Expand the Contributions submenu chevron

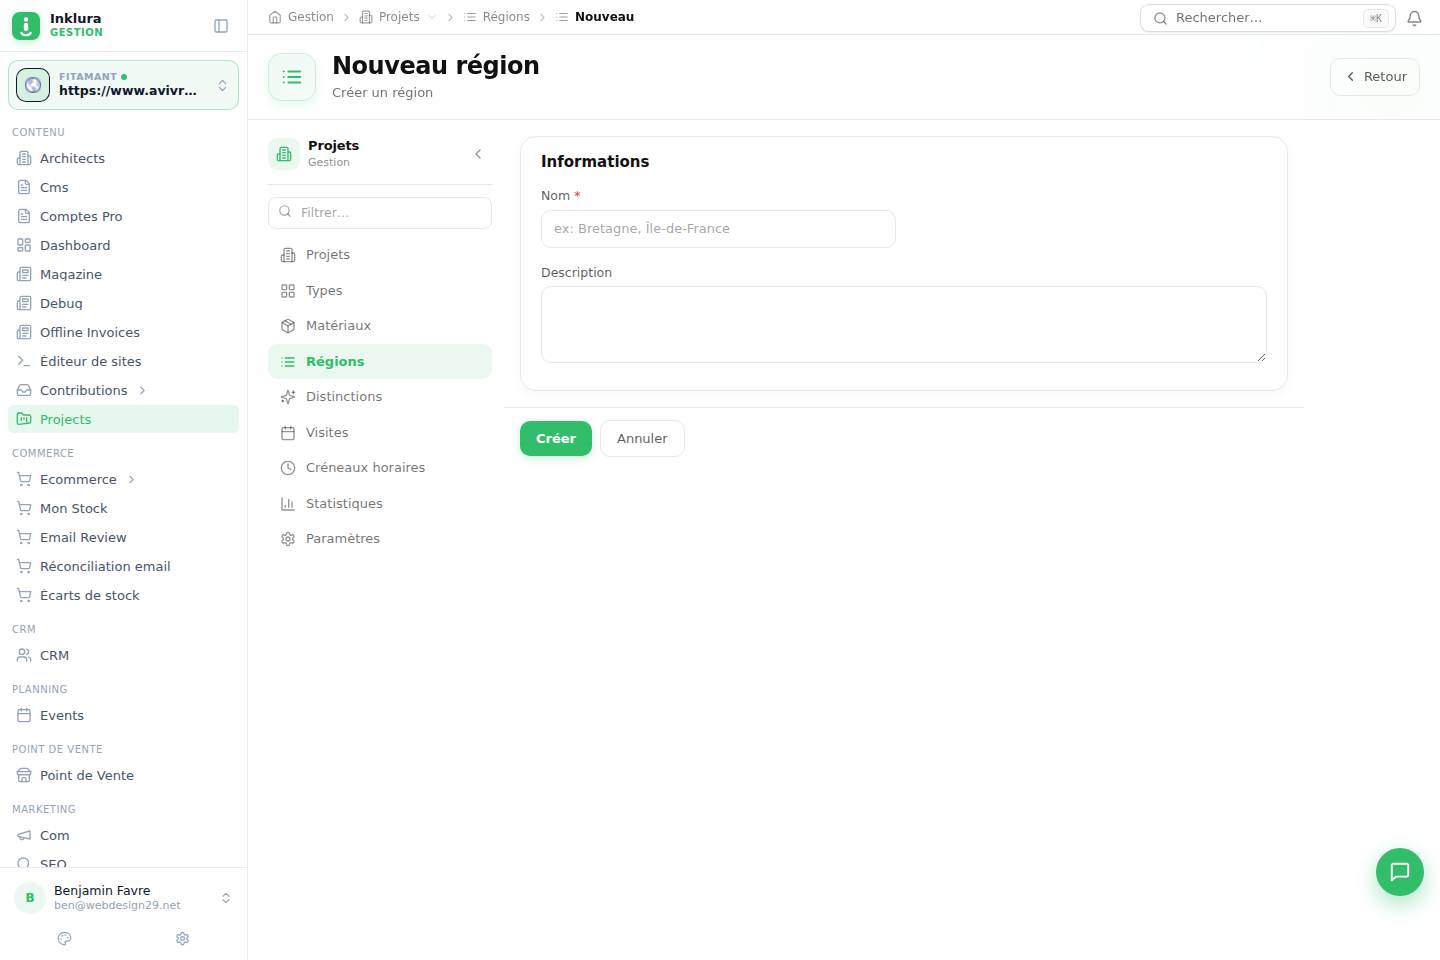point(142,391)
